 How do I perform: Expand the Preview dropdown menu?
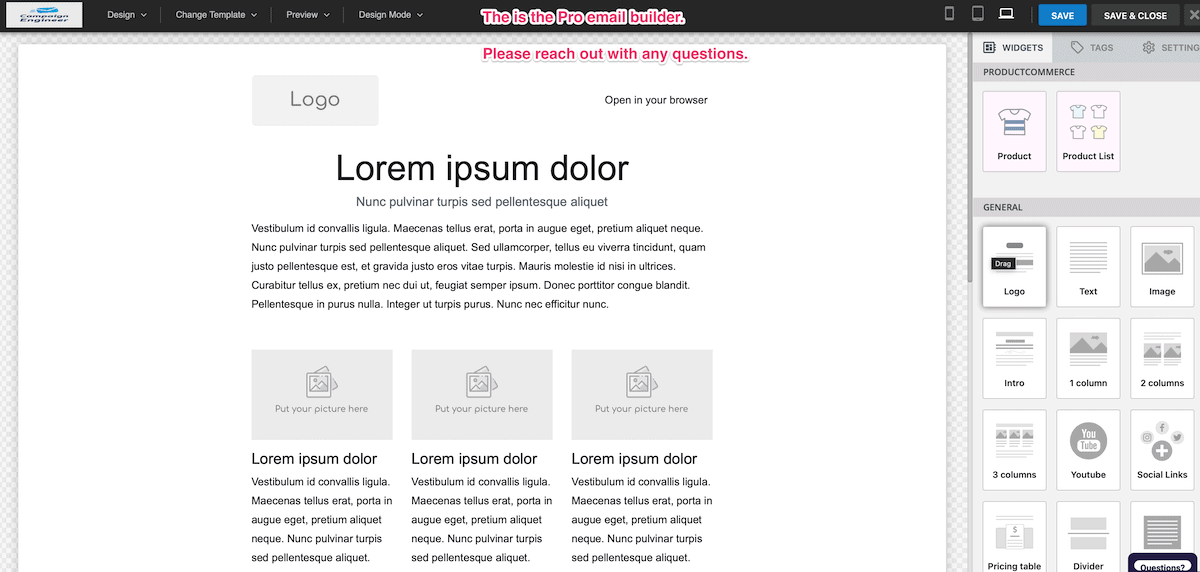pyautogui.click(x=307, y=15)
